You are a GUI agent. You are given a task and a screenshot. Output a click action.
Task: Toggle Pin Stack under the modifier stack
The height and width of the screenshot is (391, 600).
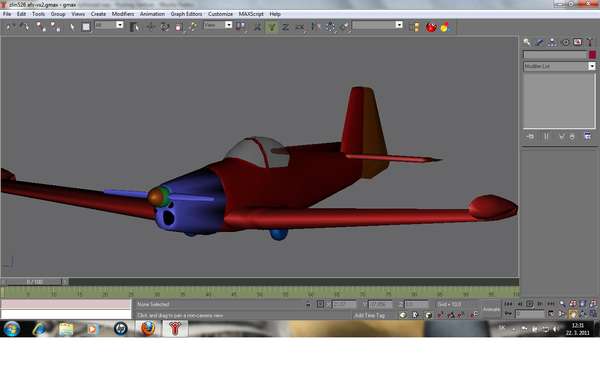click(x=530, y=137)
